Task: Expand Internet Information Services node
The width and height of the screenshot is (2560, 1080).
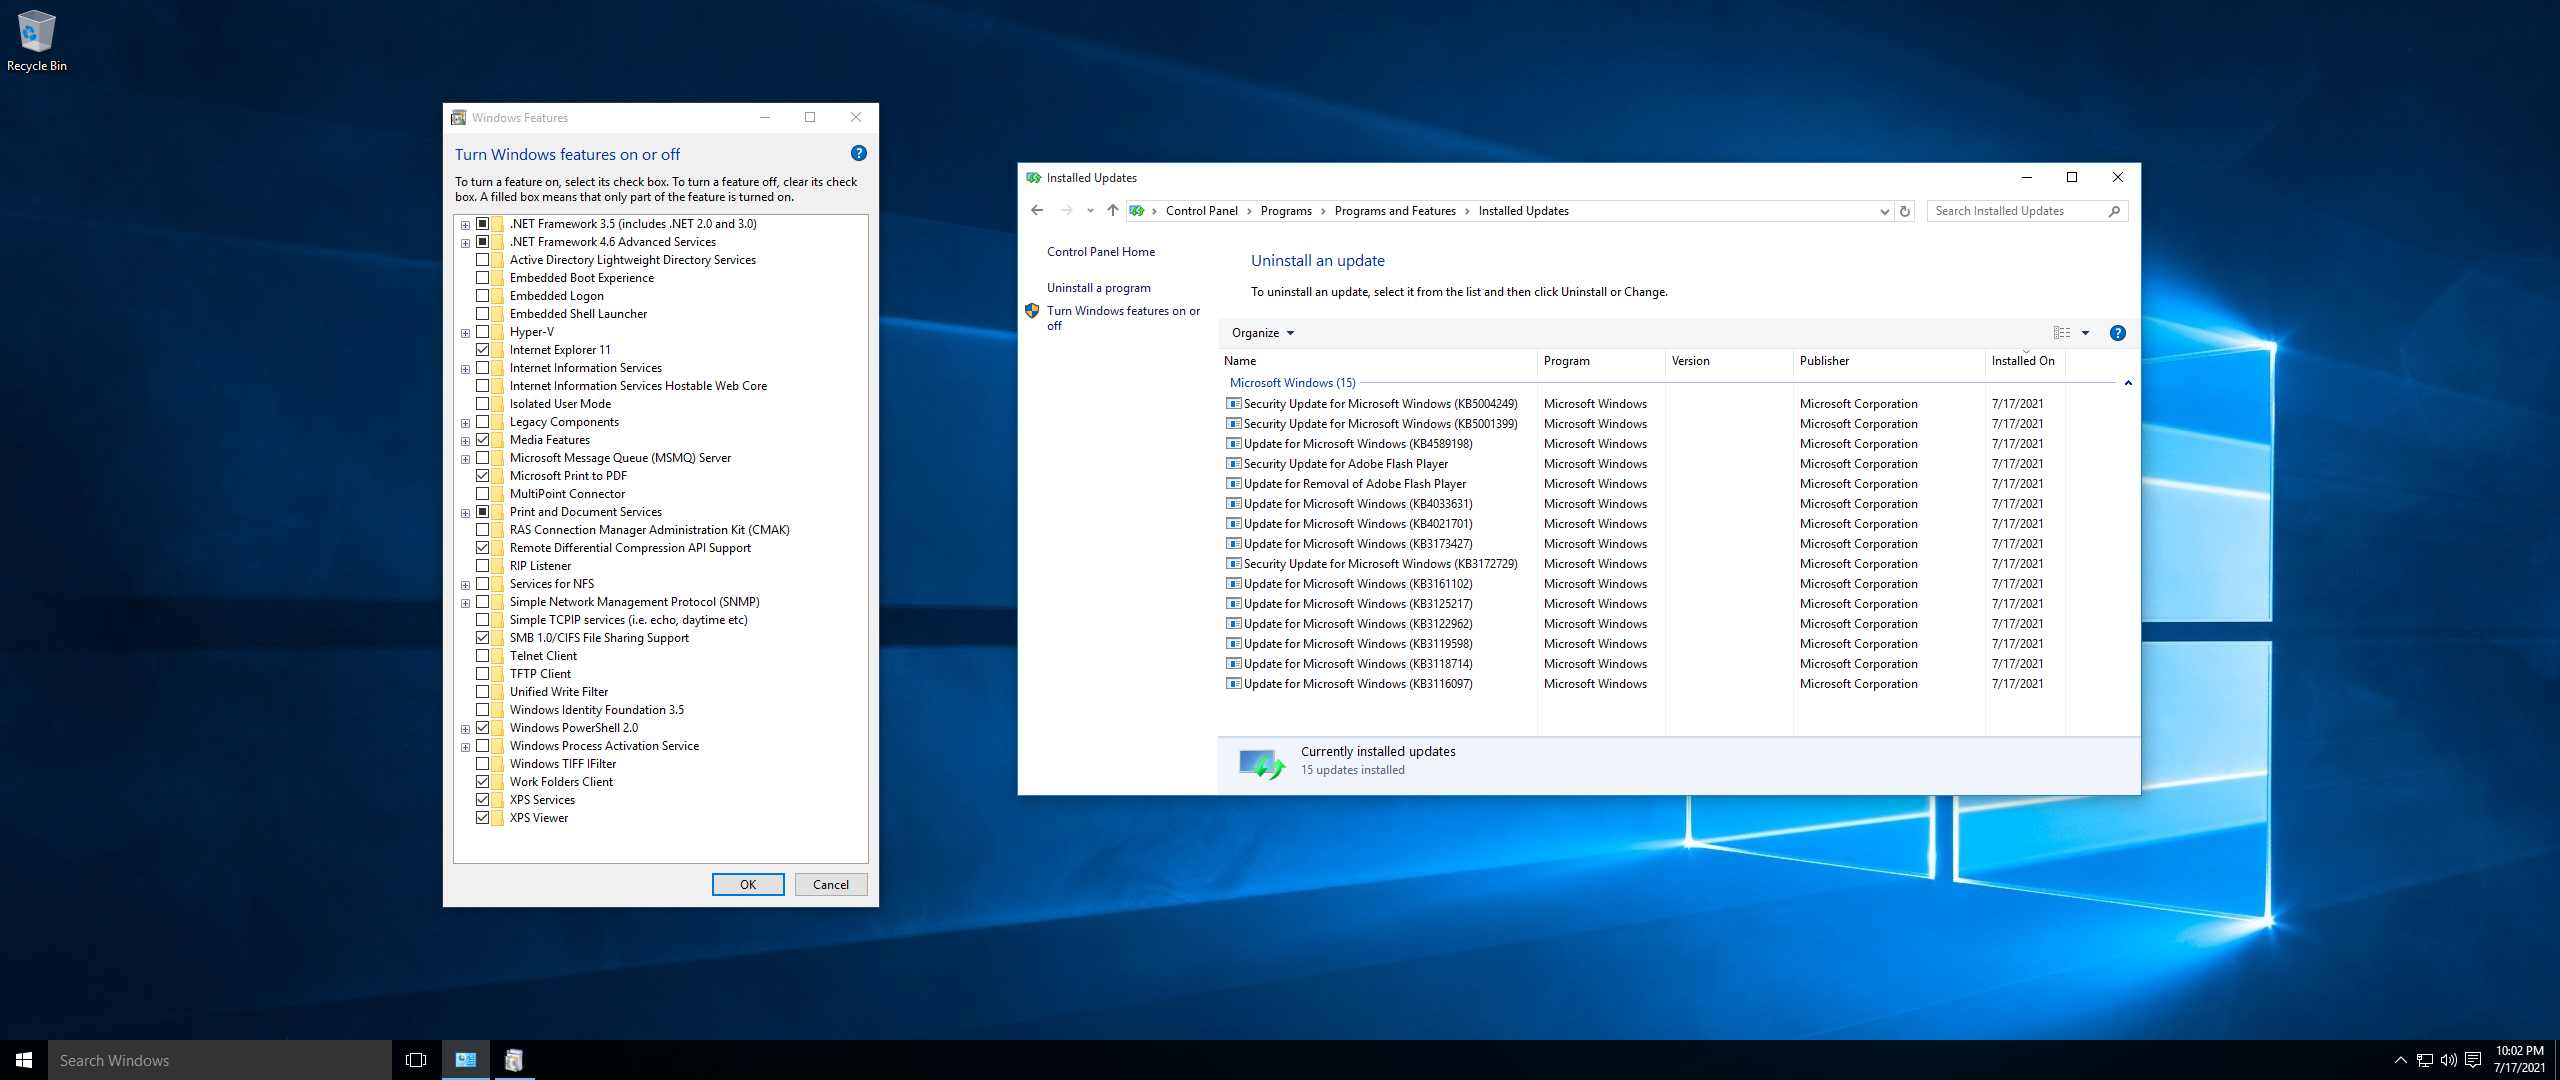Action: coord(465,369)
